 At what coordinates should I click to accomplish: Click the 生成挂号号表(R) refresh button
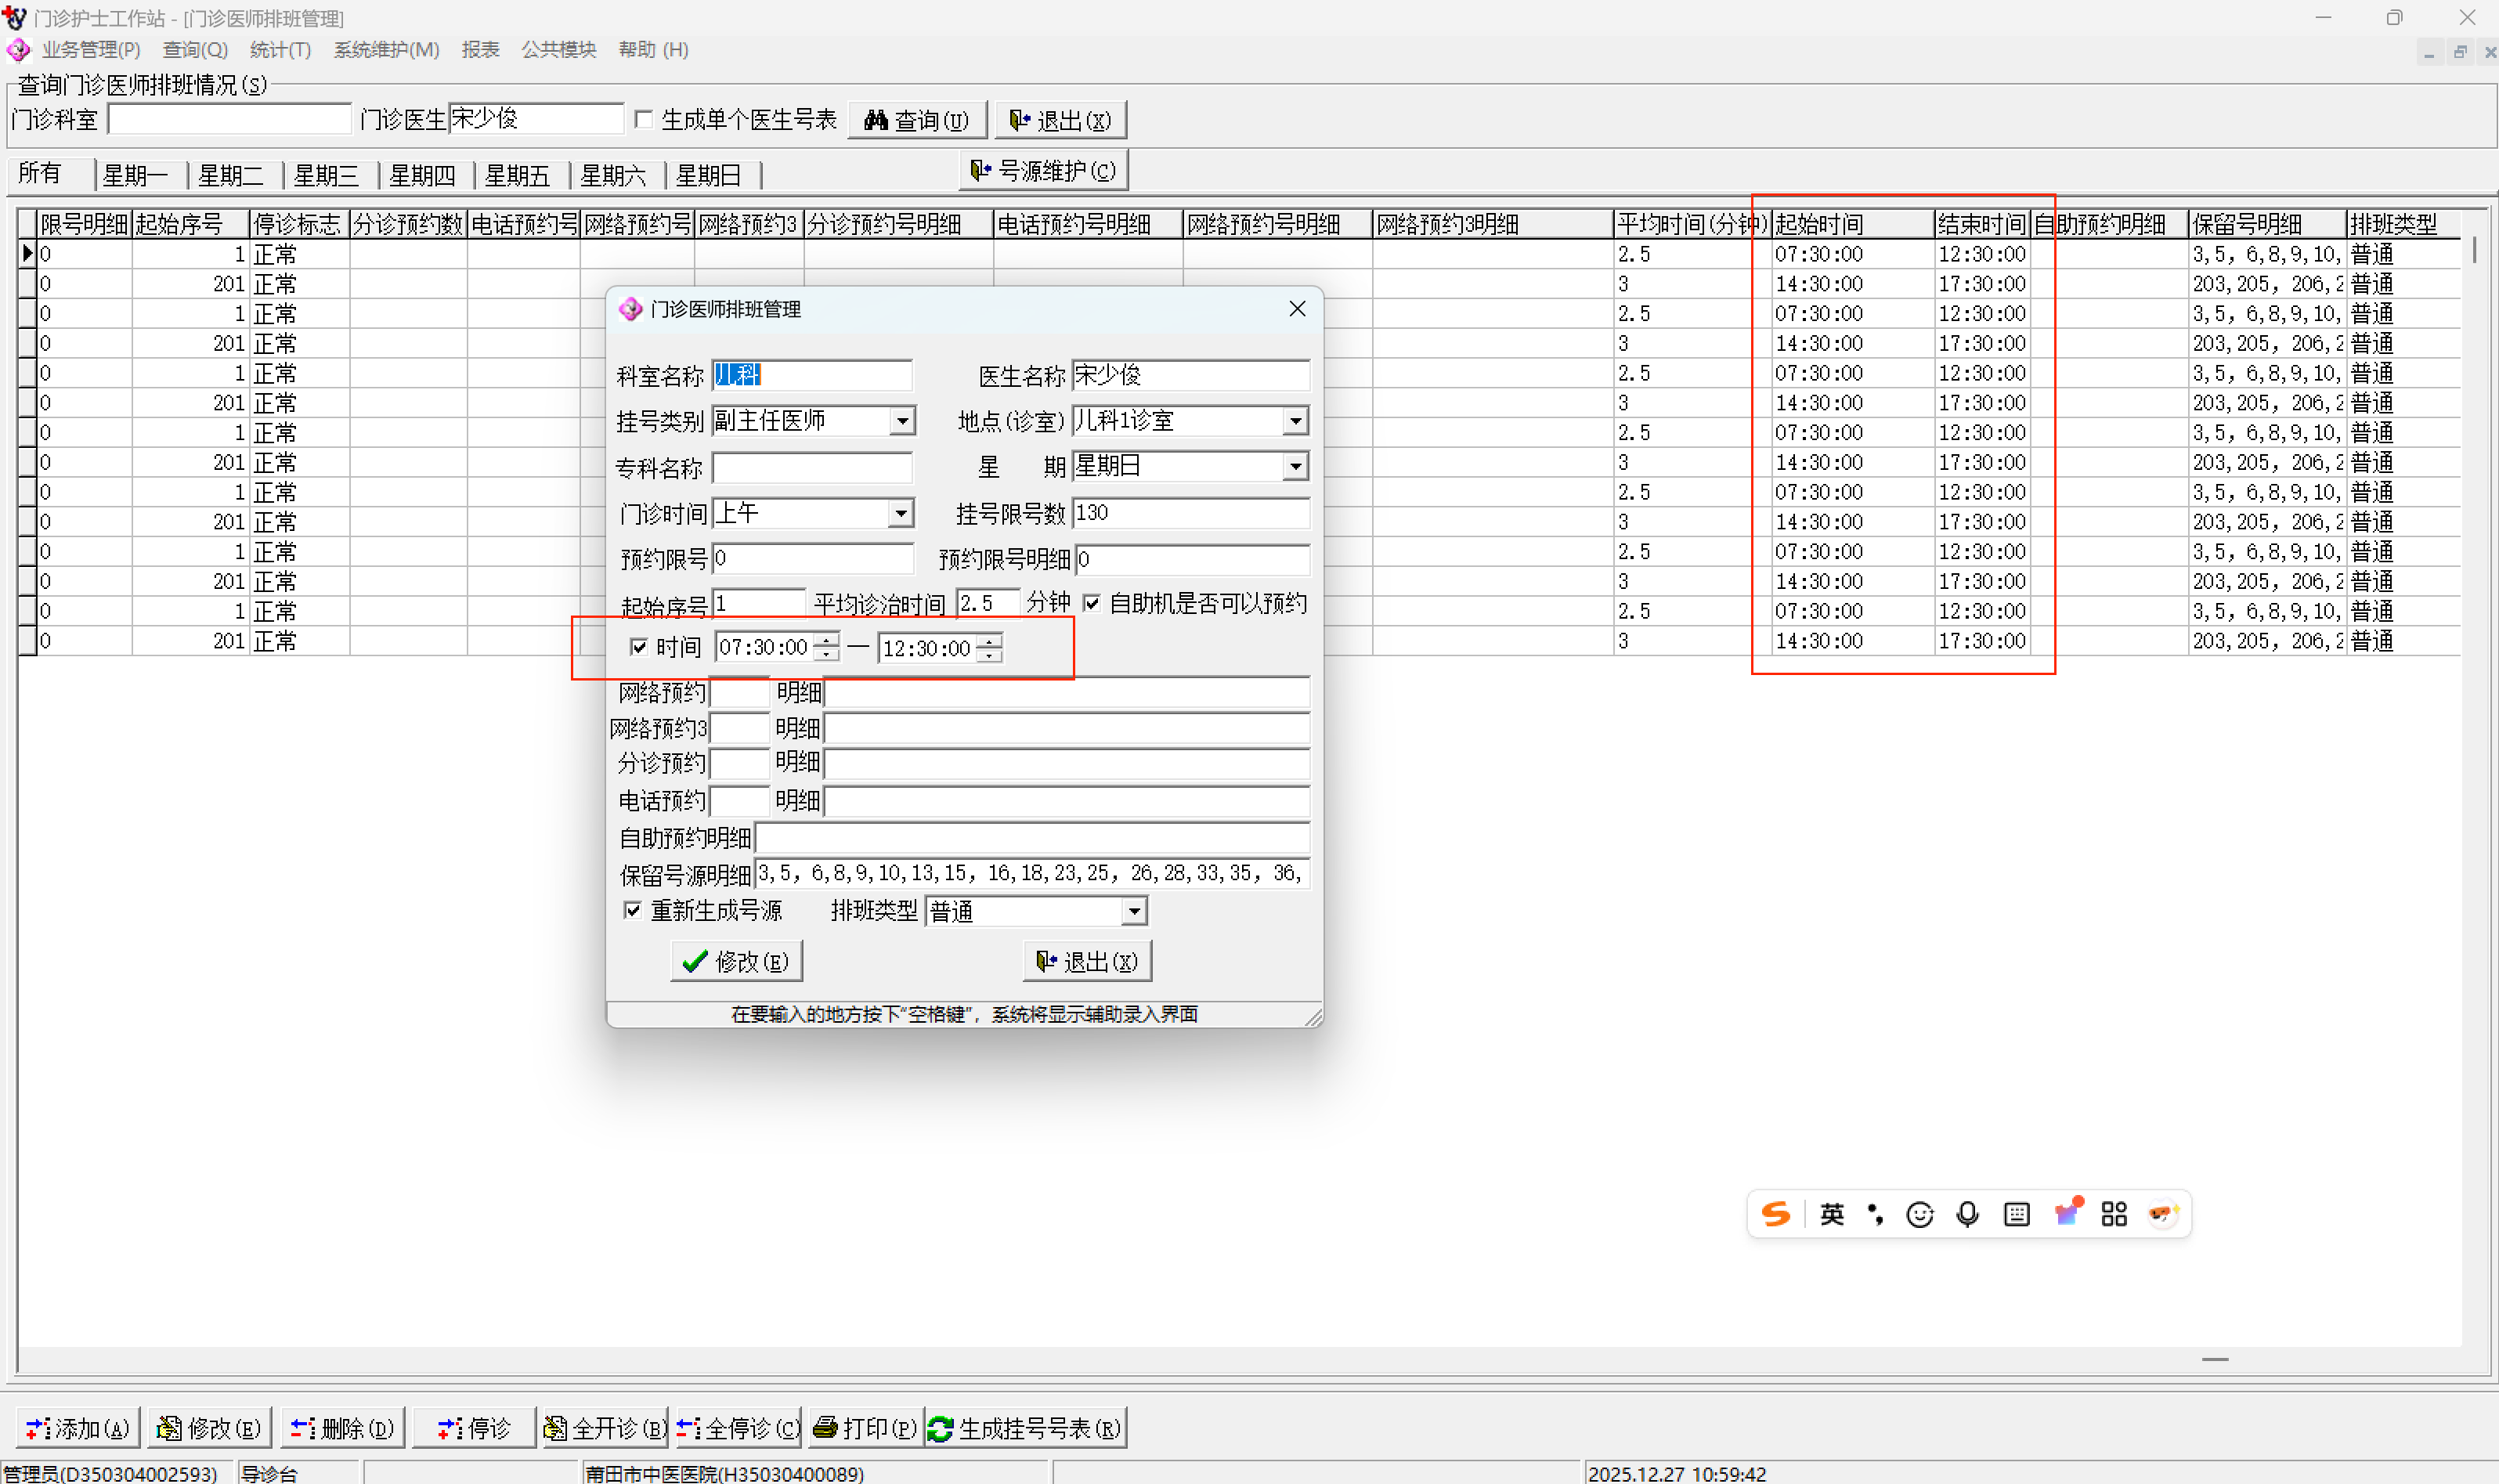pyautogui.click(x=1025, y=1428)
